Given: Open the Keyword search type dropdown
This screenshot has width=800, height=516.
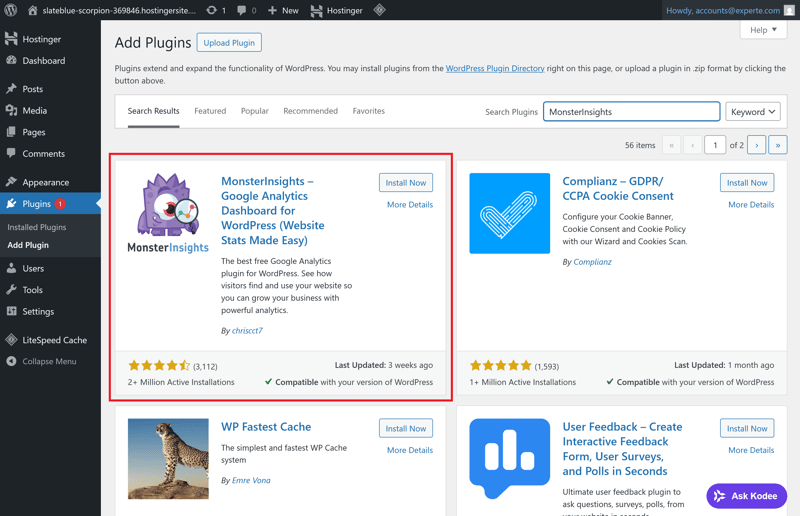Looking at the screenshot, I should point(752,112).
